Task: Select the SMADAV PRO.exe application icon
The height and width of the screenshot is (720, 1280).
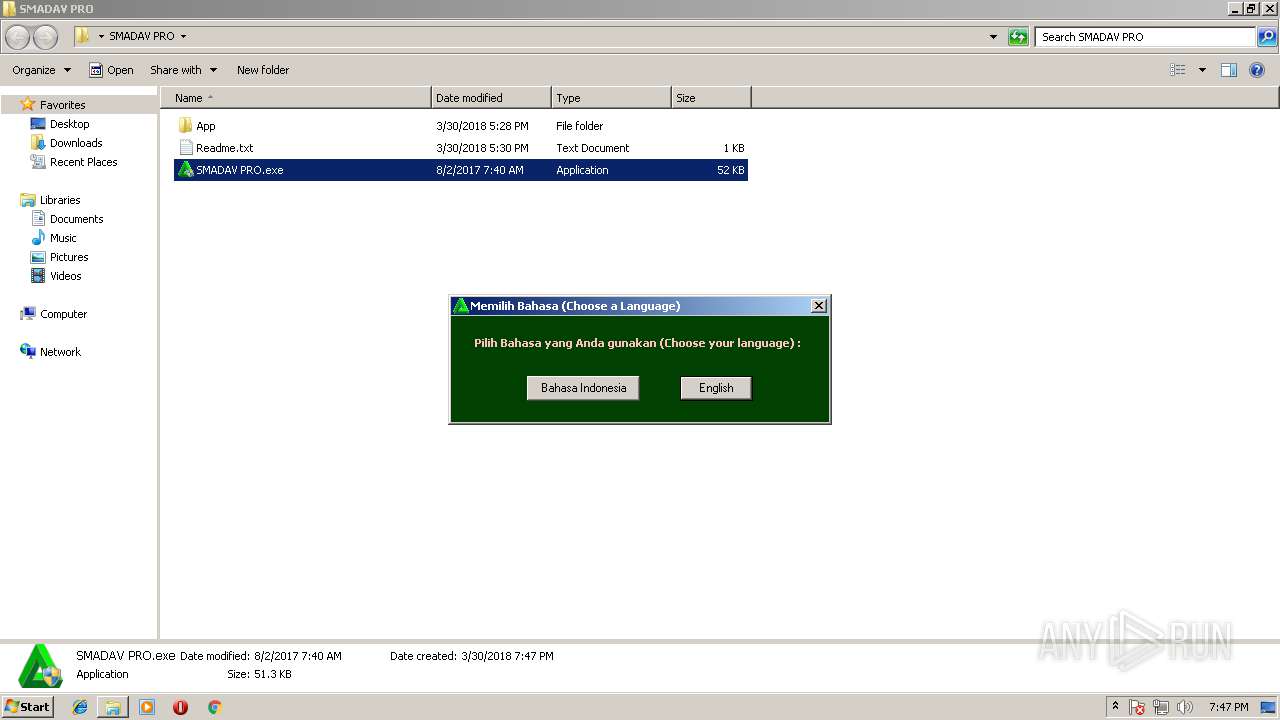Action: tap(185, 170)
